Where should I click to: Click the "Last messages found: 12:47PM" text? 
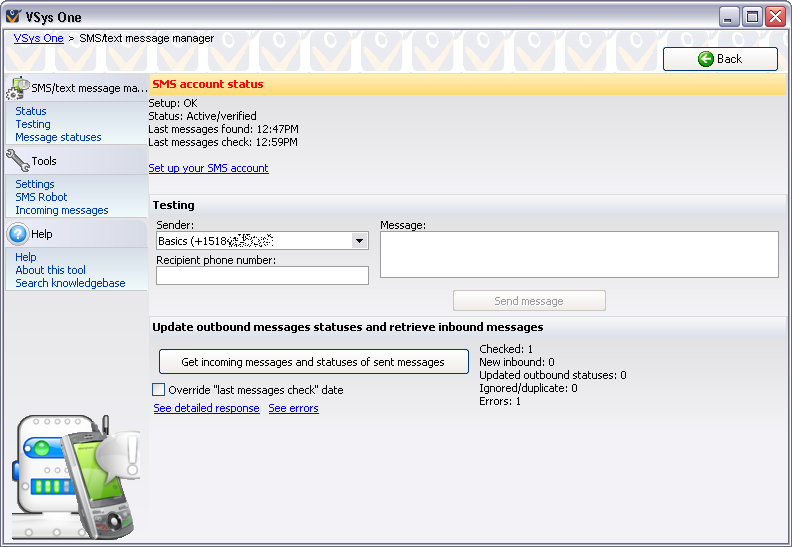[223, 129]
